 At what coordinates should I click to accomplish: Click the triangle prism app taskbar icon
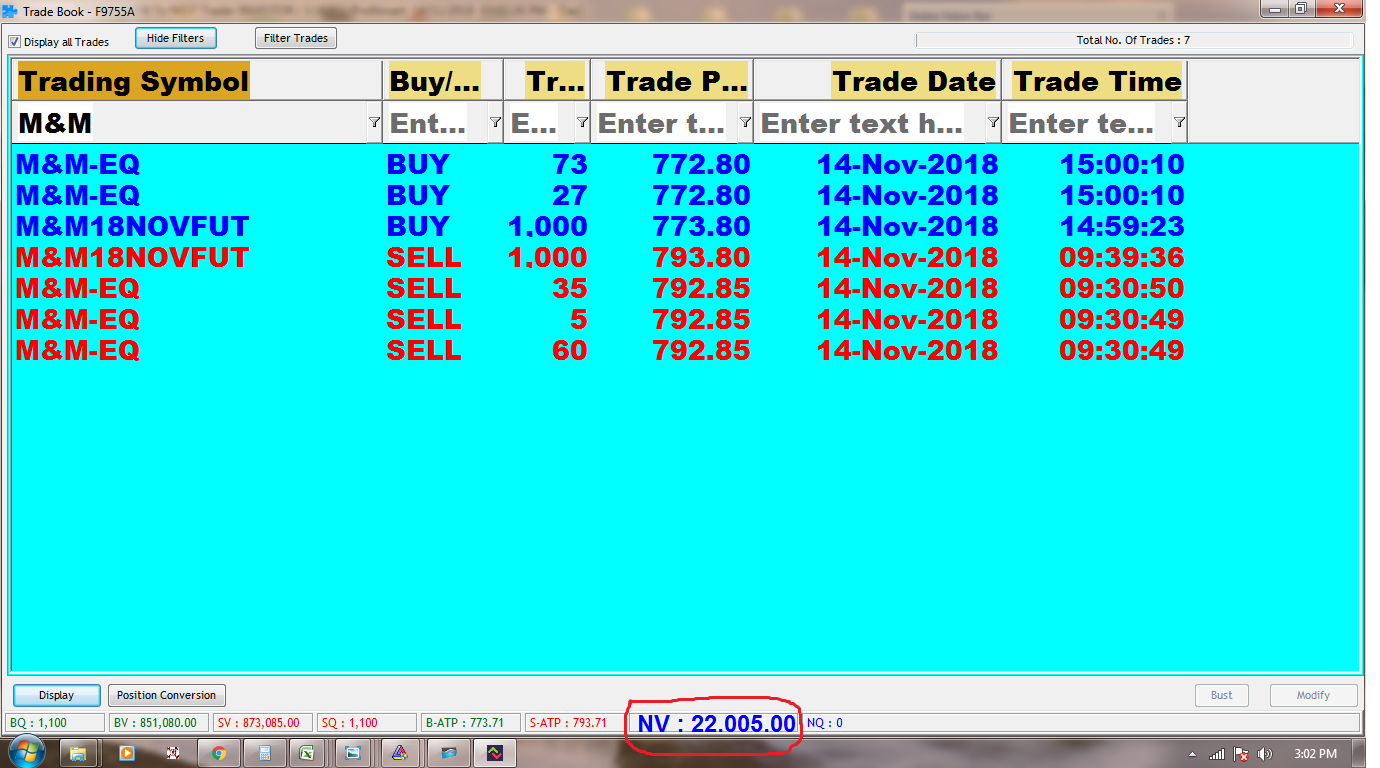[x=399, y=753]
